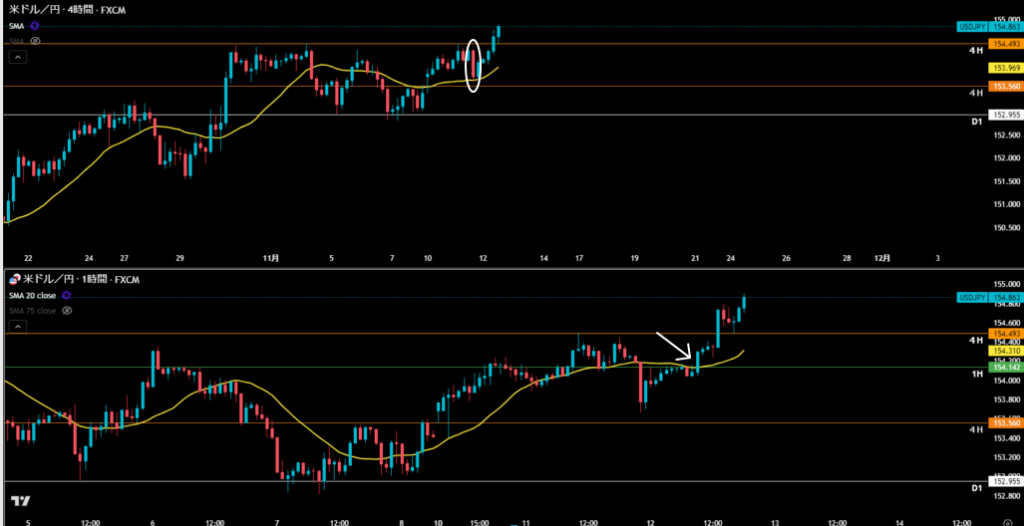Click the yellow 153.969 SMA price label
1024x526 pixels.
tap(1004, 68)
